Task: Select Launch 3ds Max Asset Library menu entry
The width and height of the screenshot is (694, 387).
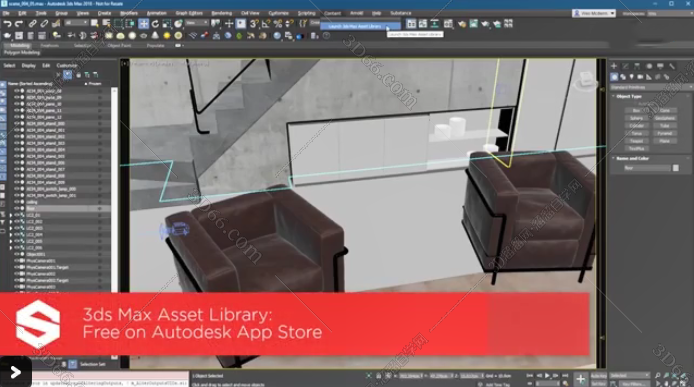Action: (360, 27)
